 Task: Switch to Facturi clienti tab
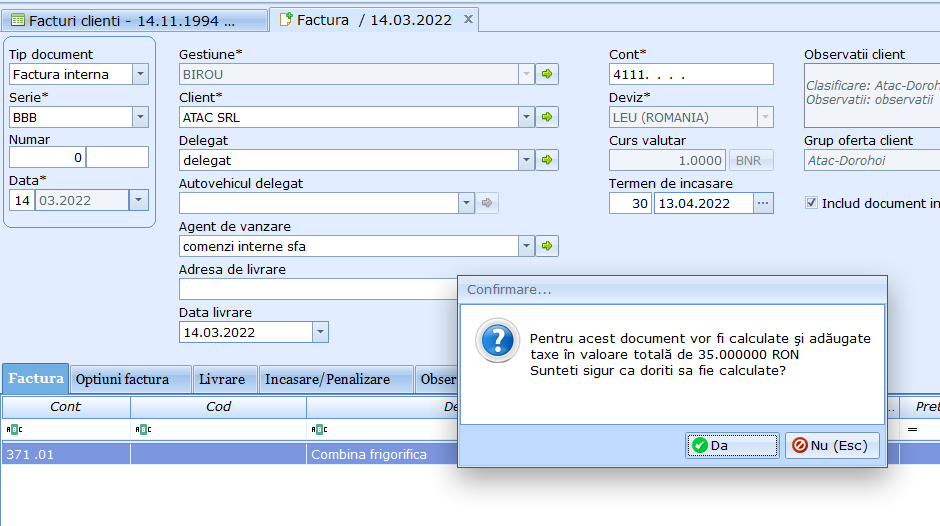134,20
